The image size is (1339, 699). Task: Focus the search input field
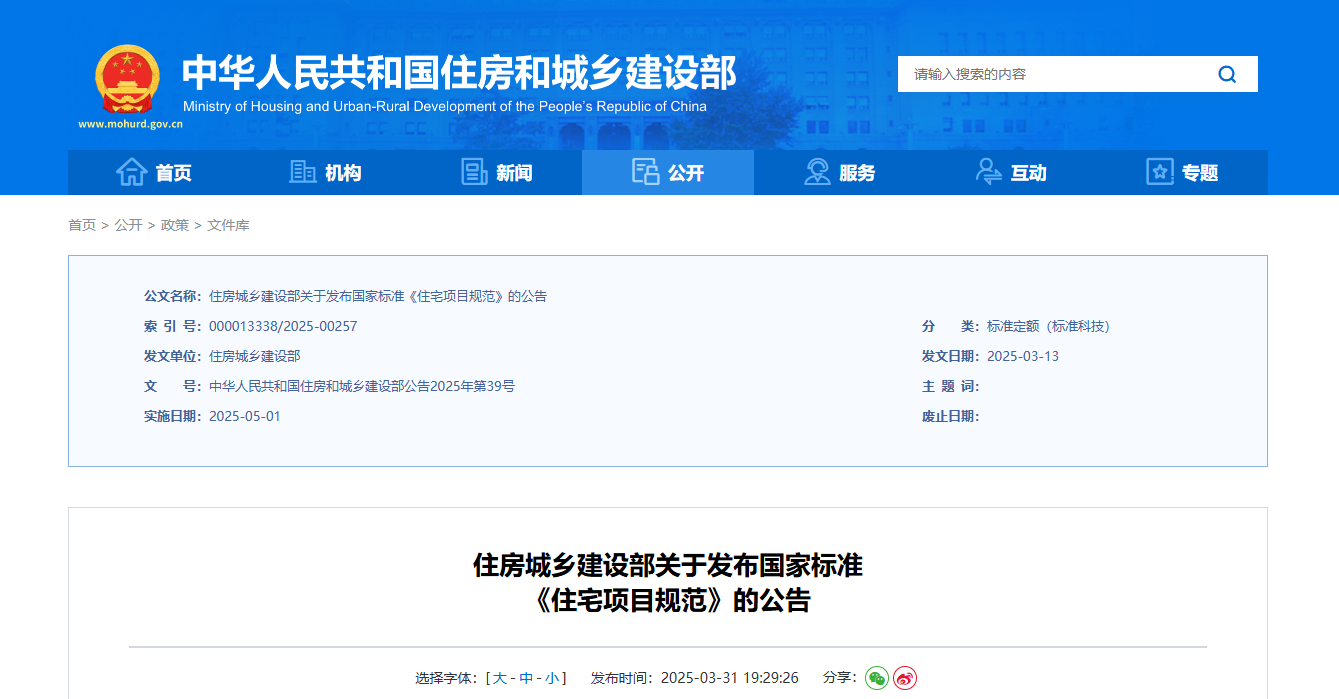[1050, 74]
